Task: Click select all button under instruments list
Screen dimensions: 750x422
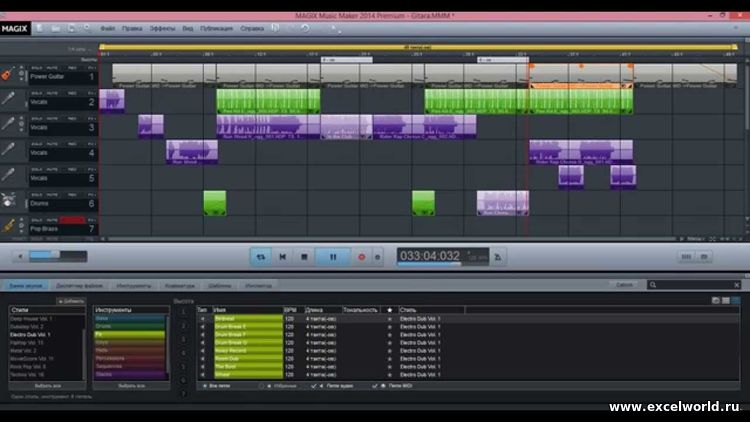Action: click(131, 386)
